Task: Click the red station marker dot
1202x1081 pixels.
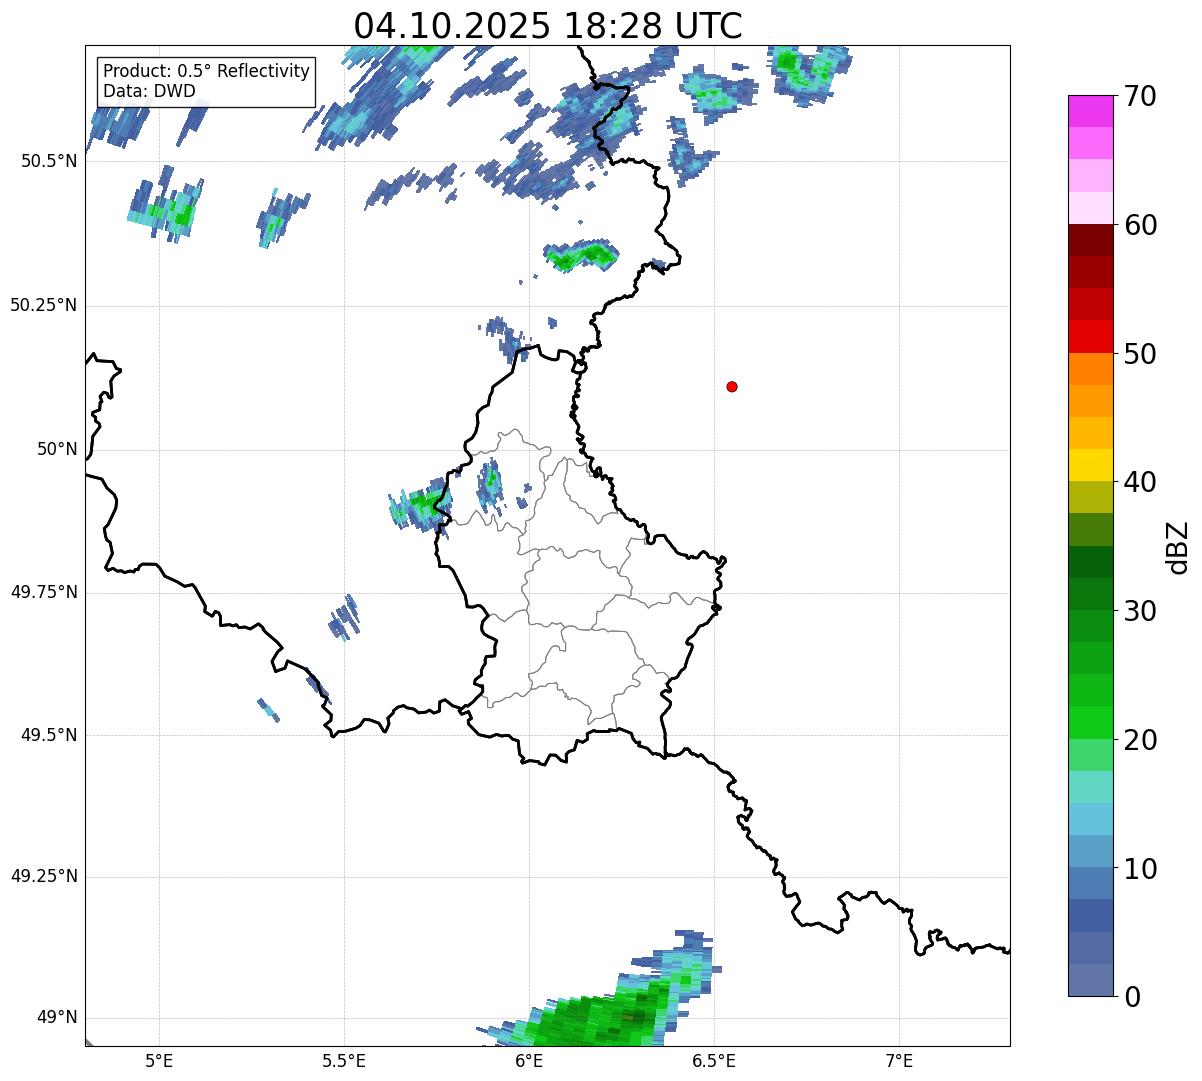Action: click(732, 386)
